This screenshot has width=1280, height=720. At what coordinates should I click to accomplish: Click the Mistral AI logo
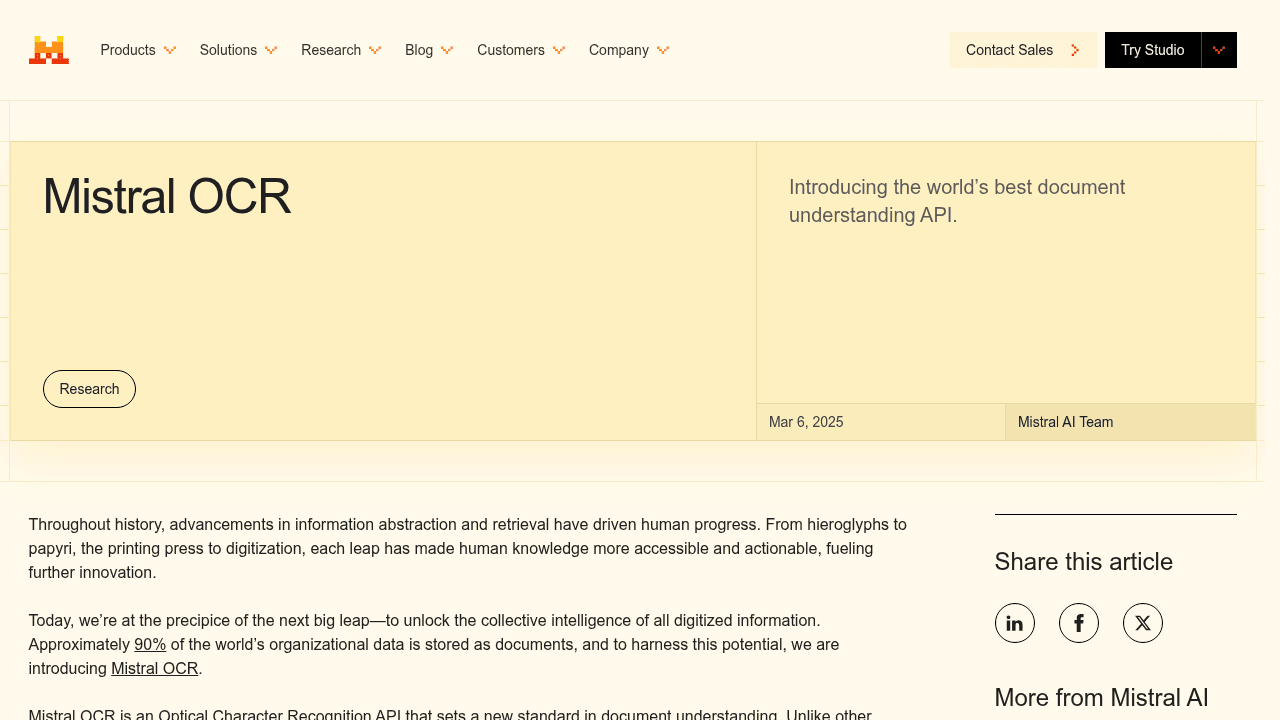click(49, 50)
